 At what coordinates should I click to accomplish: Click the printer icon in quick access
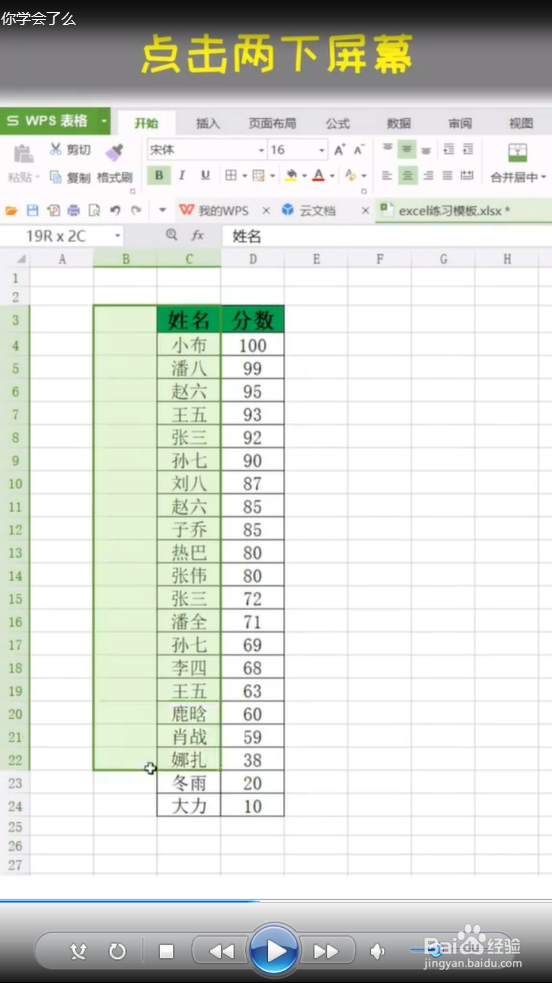coord(73,211)
